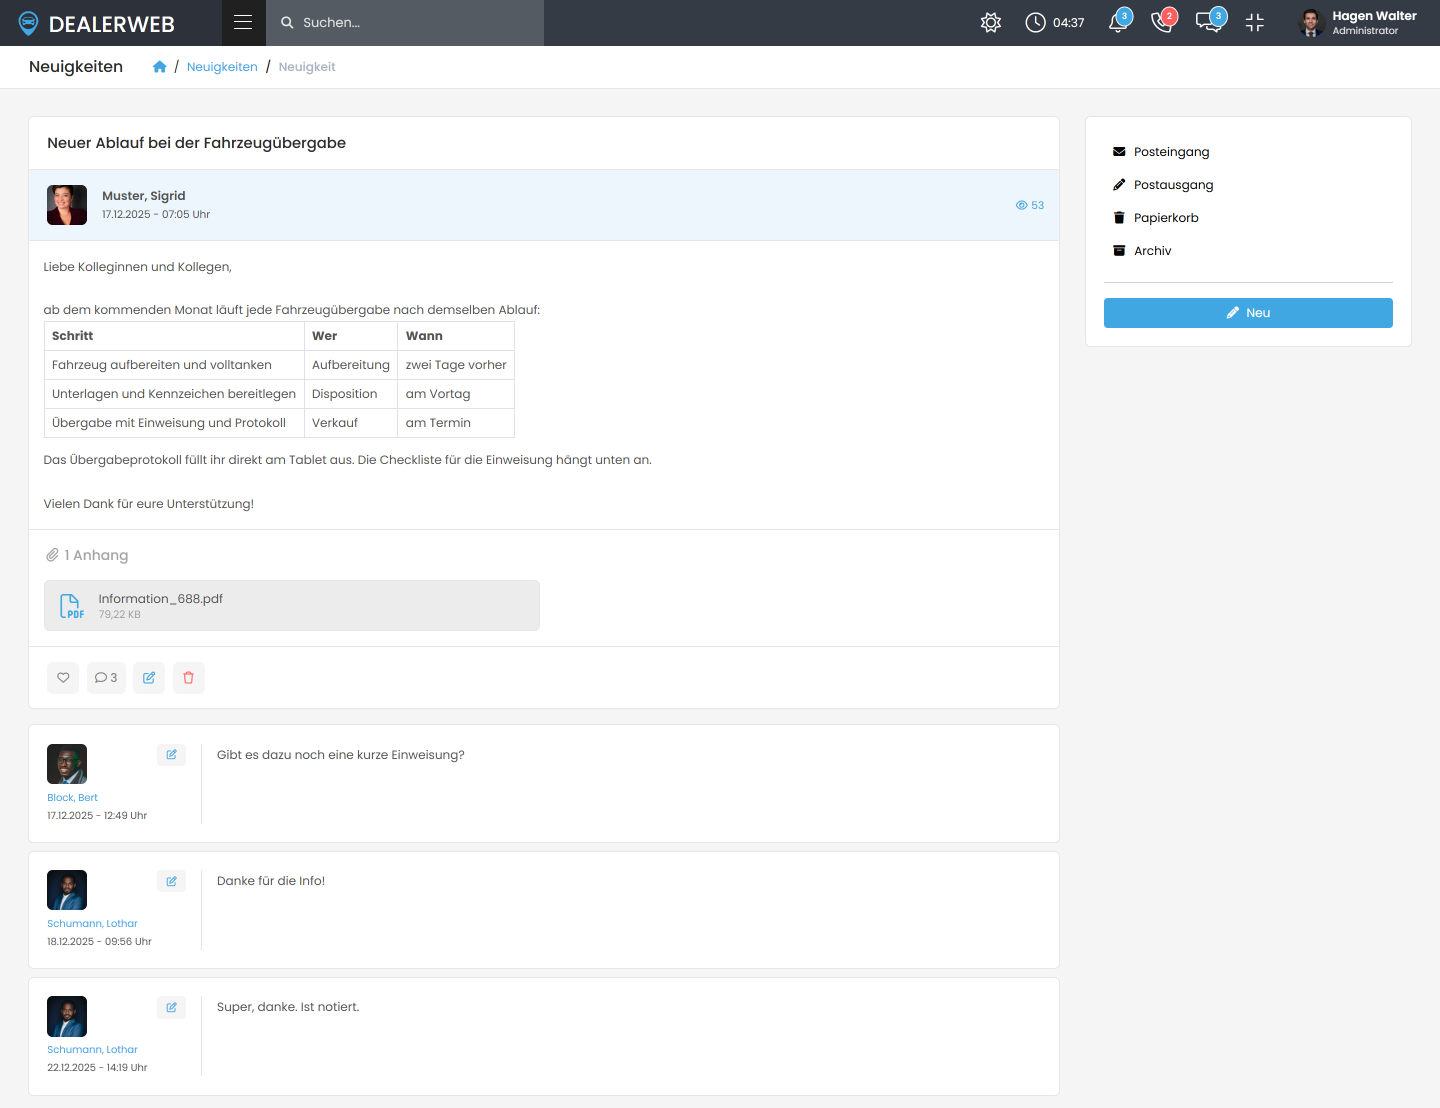This screenshot has height=1108, width=1440.
Task: Edit Bert Block's comment
Action: click(171, 755)
